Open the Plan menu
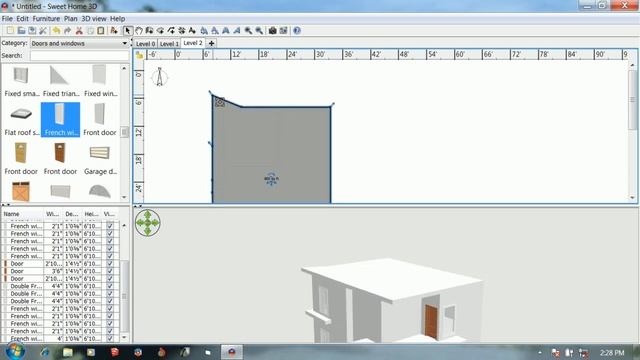The width and height of the screenshot is (640, 360). click(x=70, y=19)
